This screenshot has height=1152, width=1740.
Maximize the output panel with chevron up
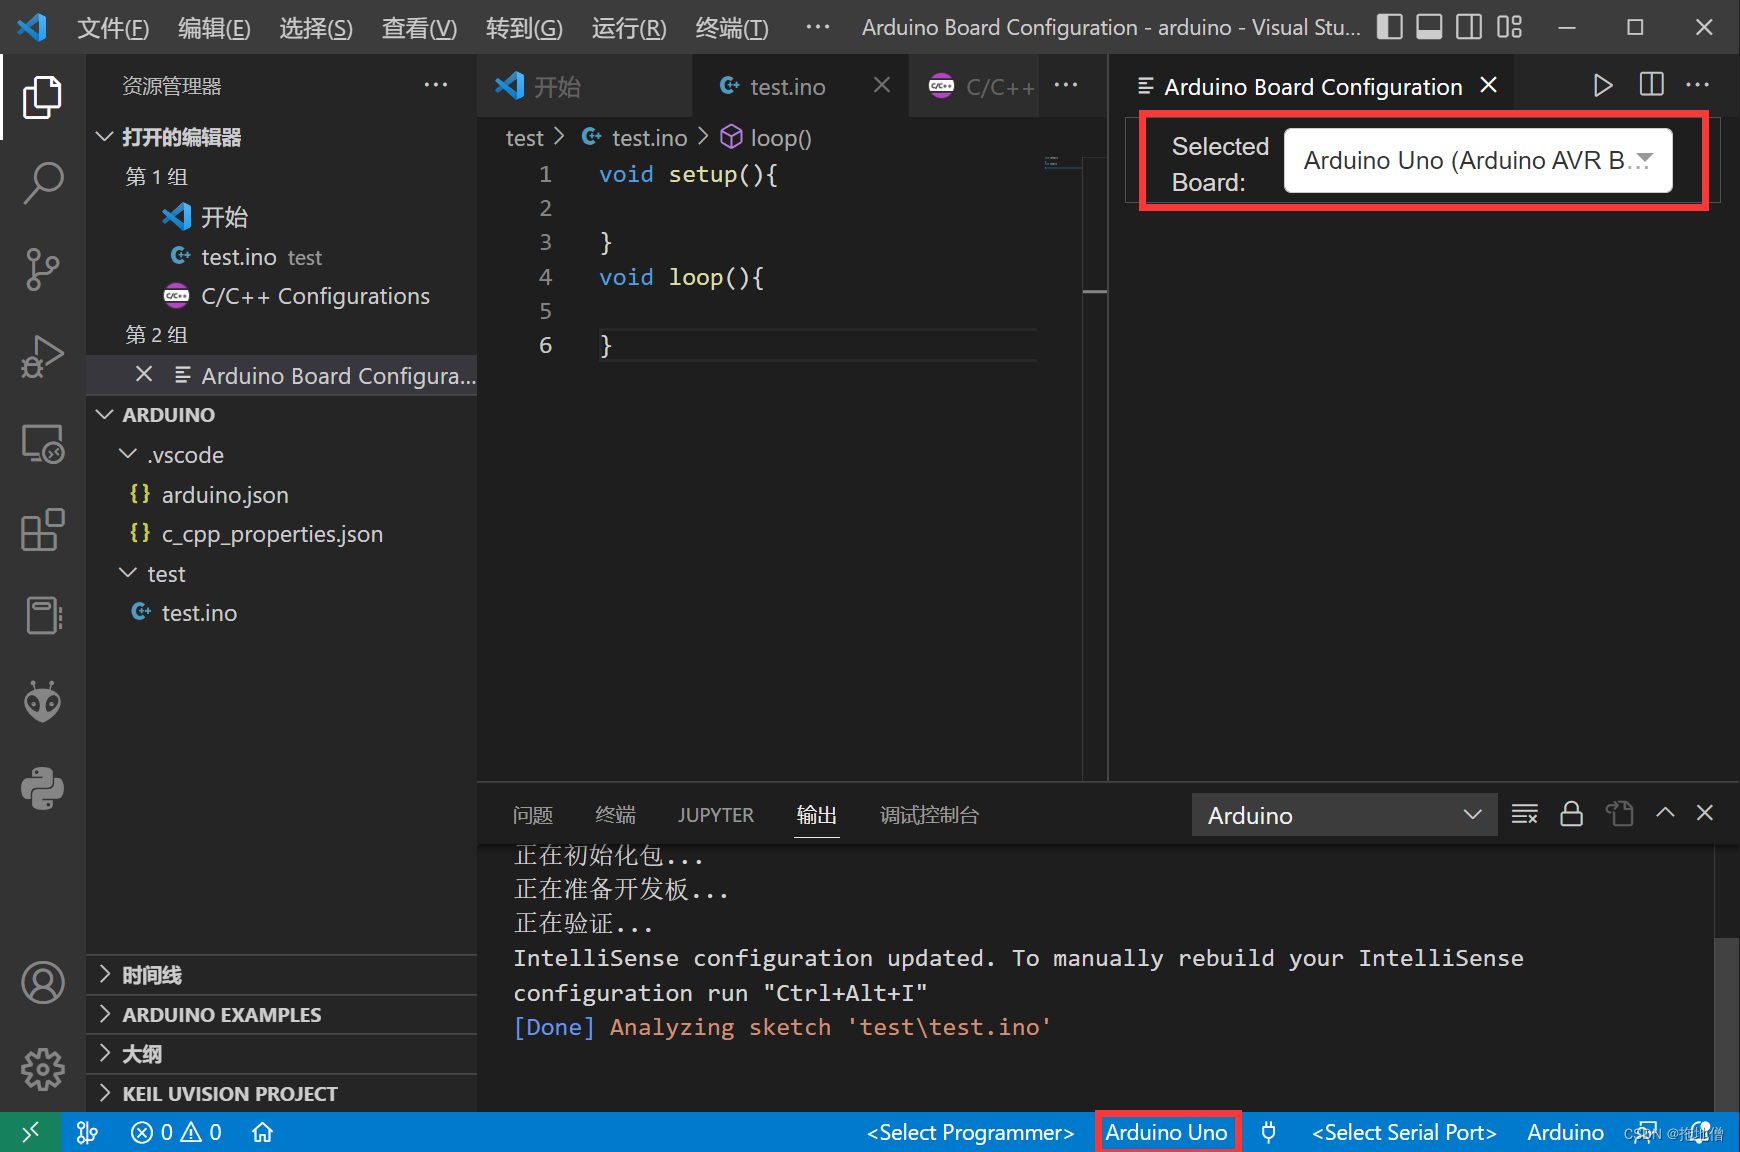click(x=1665, y=813)
